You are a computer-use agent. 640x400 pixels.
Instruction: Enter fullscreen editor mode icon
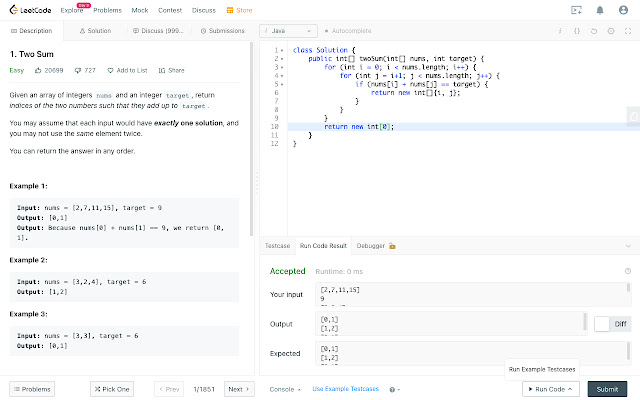pos(628,31)
